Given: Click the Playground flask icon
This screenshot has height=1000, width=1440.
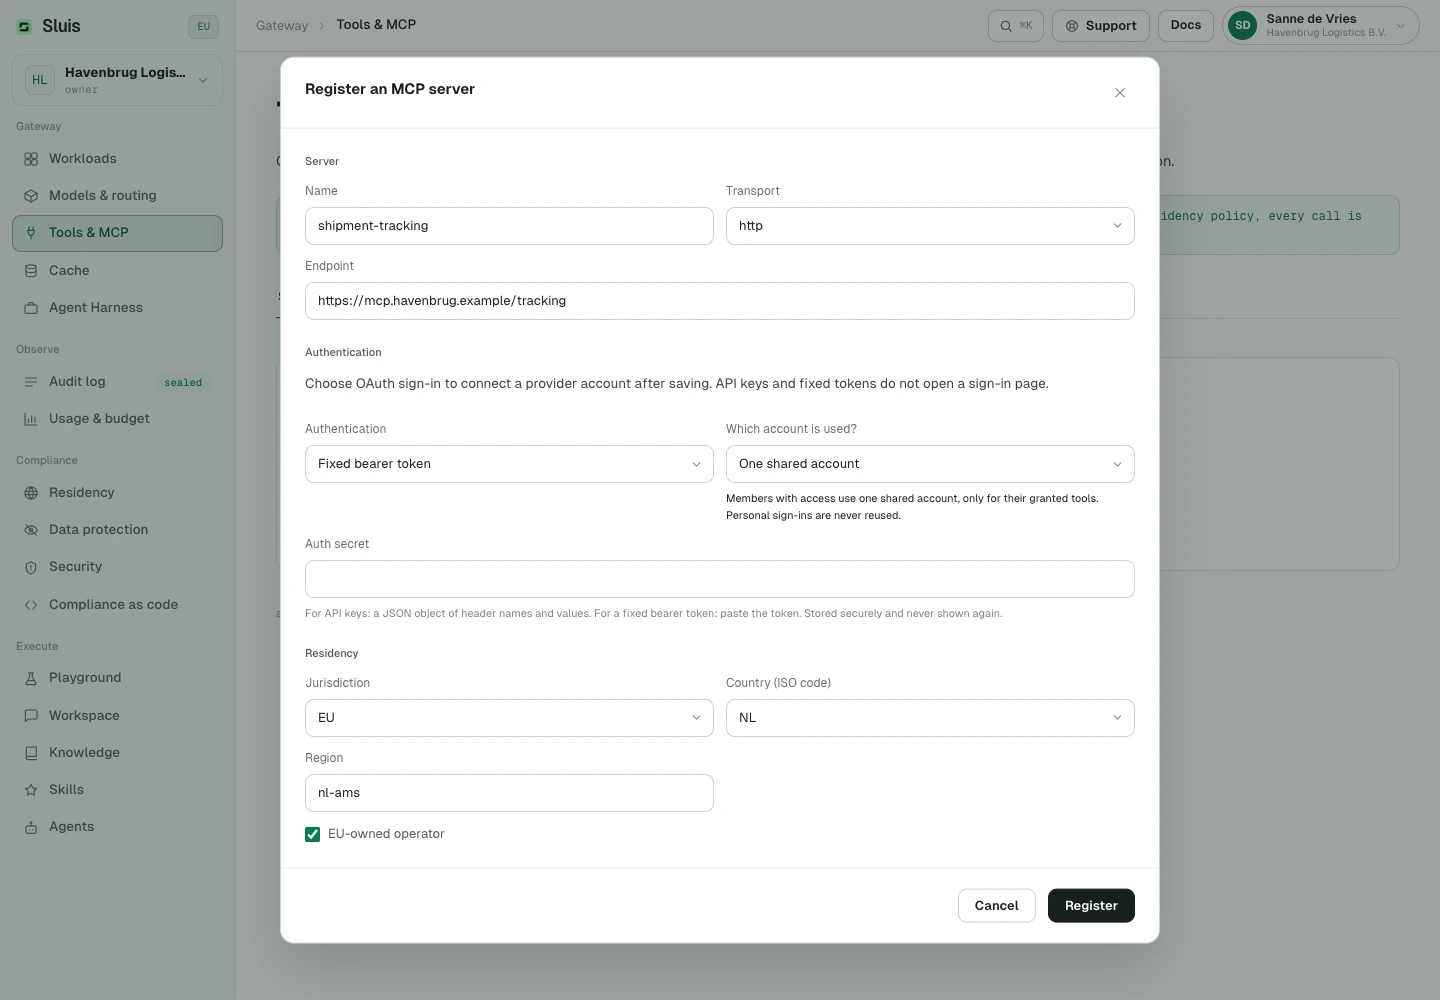Looking at the screenshot, I should point(31,678).
